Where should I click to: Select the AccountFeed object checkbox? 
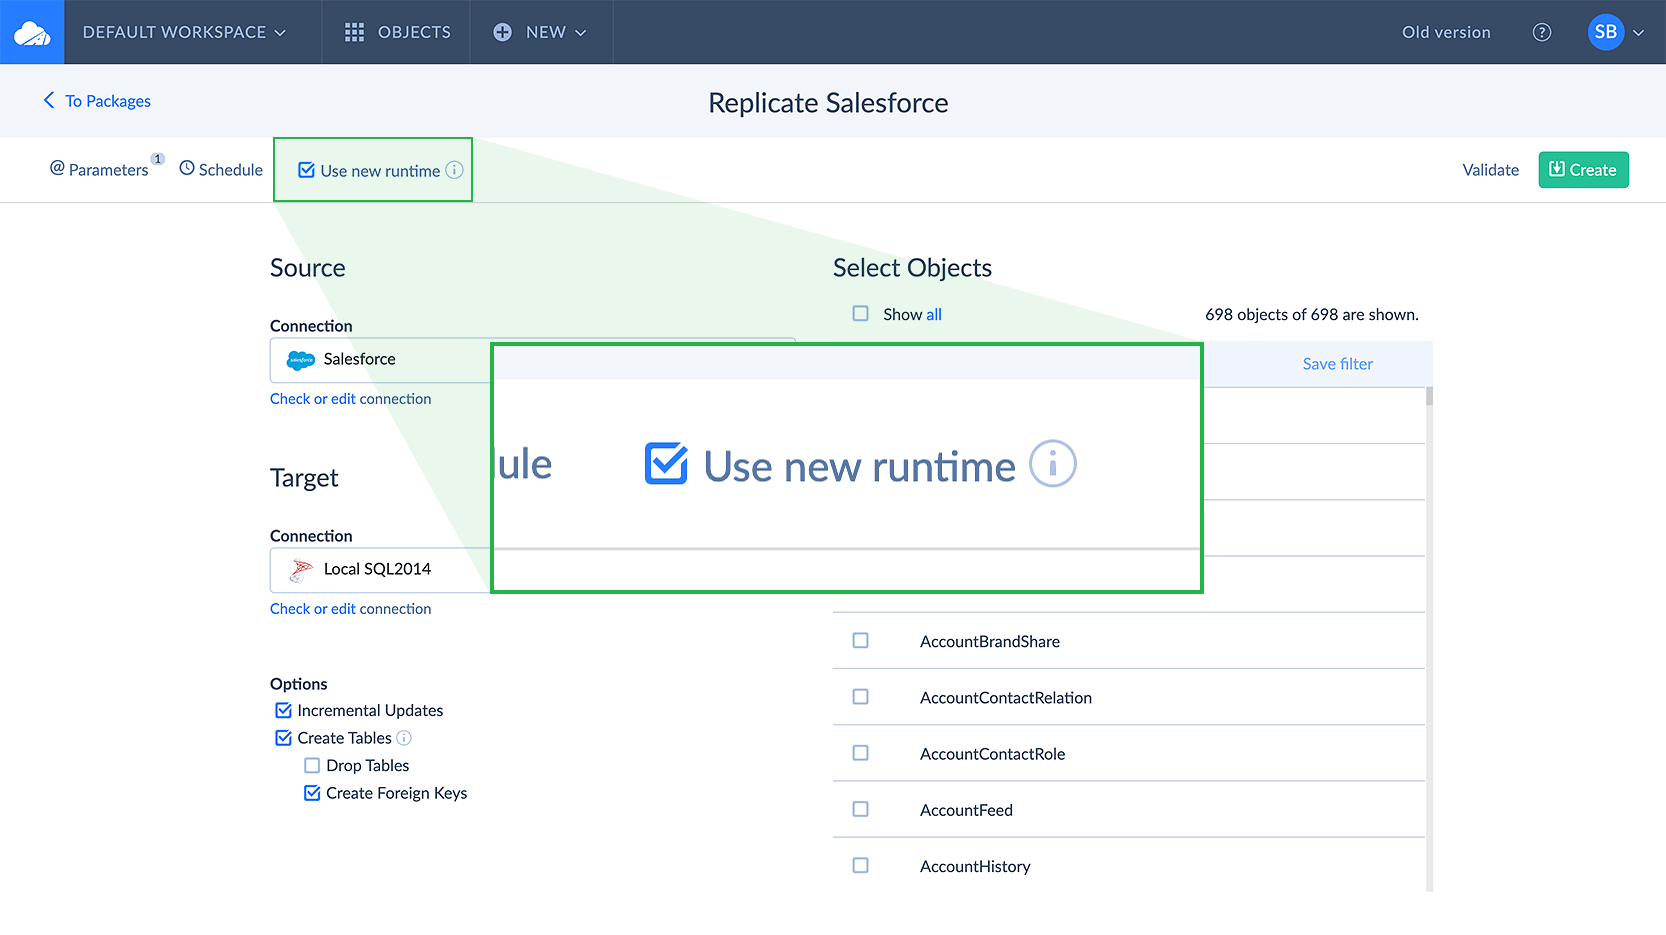pyautogui.click(x=860, y=809)
